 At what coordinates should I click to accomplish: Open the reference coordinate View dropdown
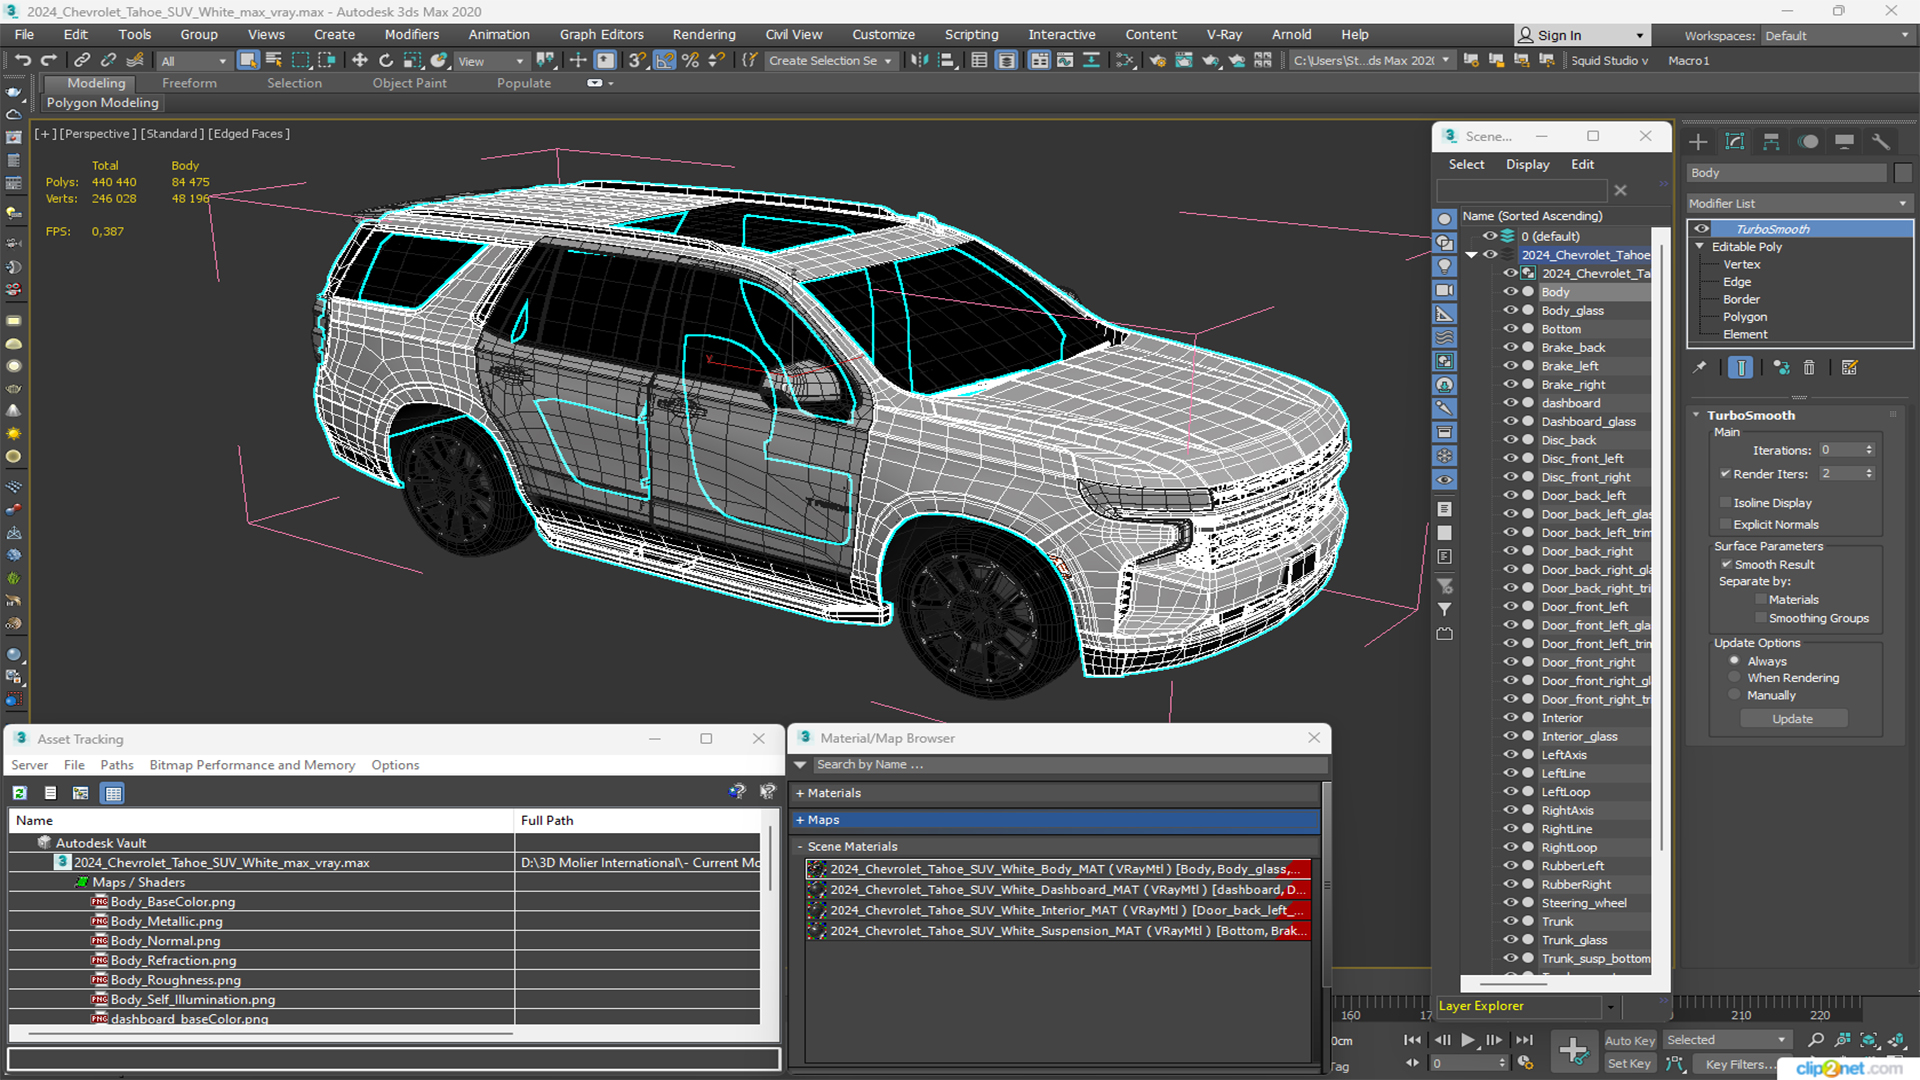tap(490, 61)
